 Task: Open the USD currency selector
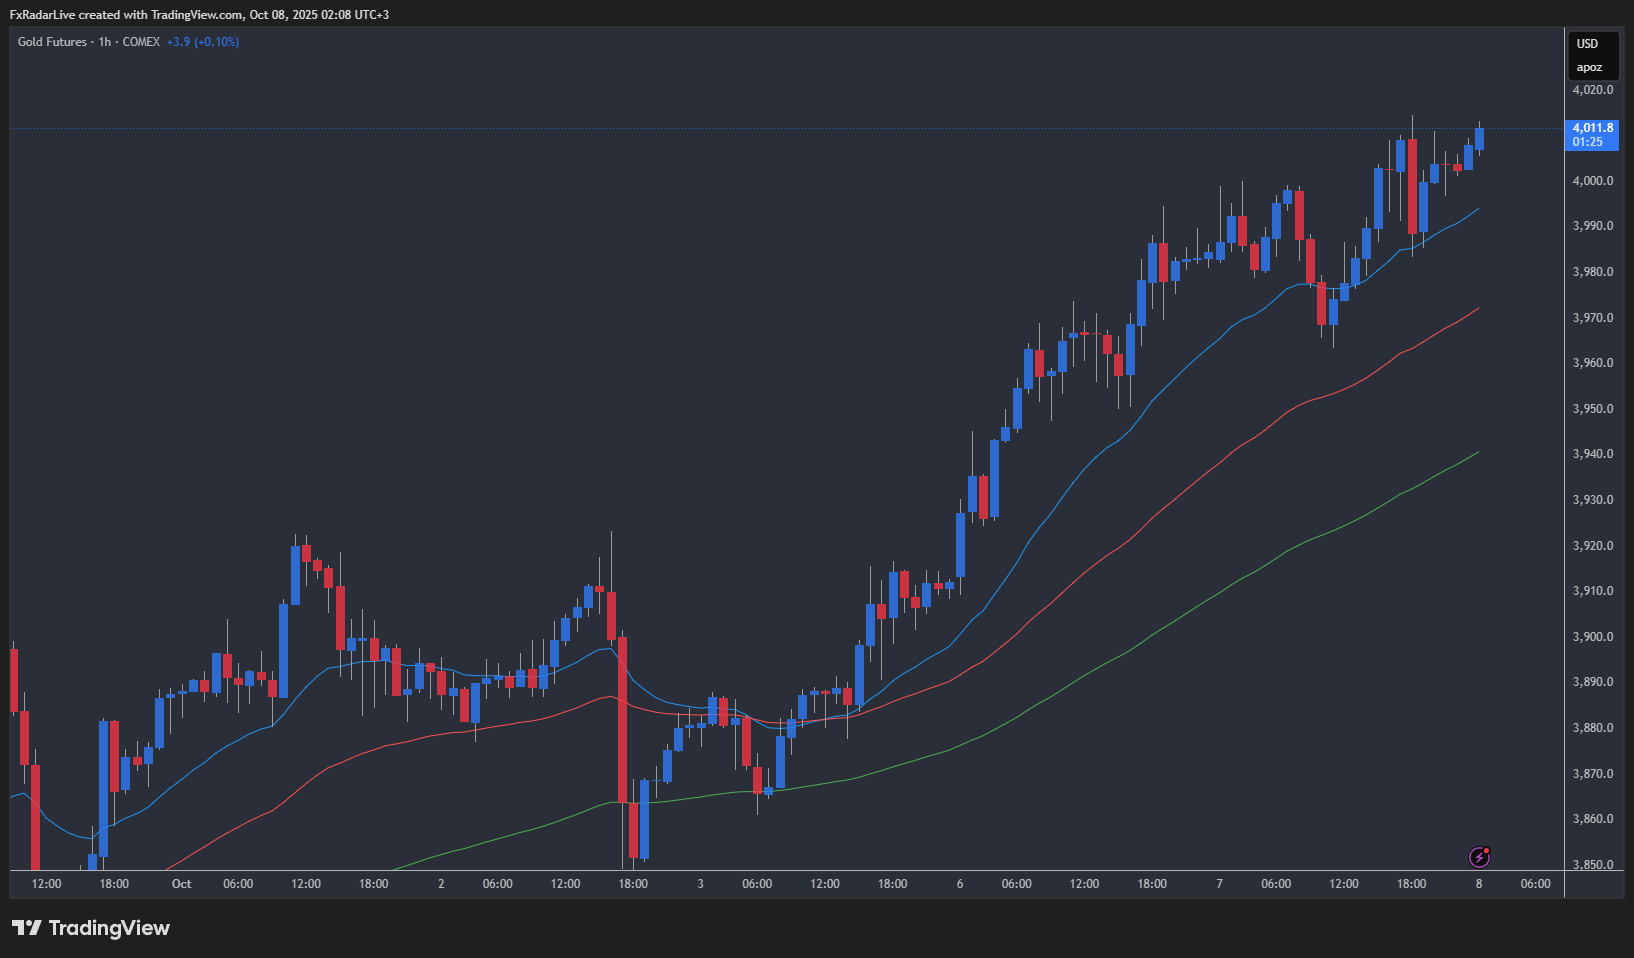(1587, 44)
